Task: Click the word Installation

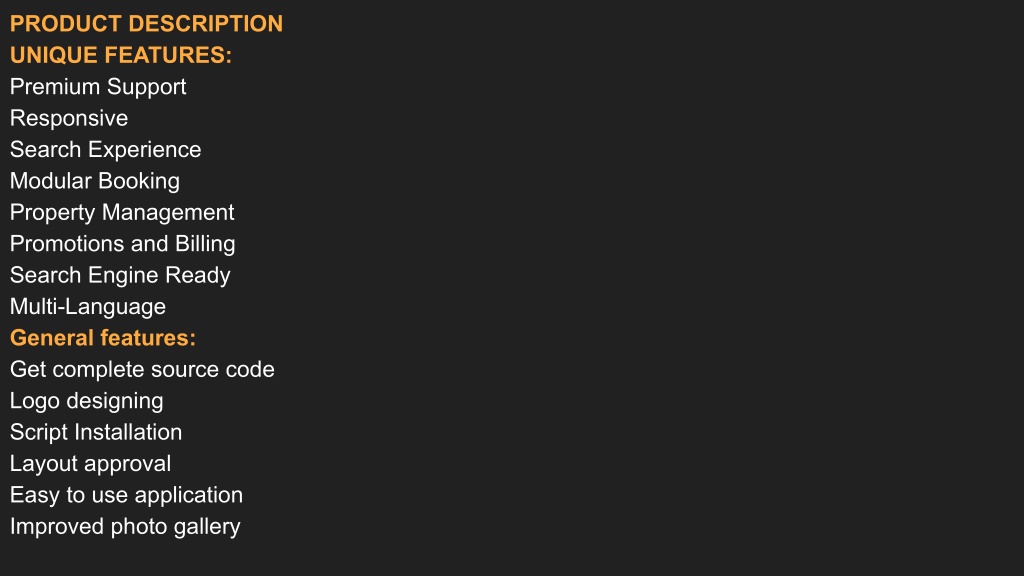Action: [128, 432]
